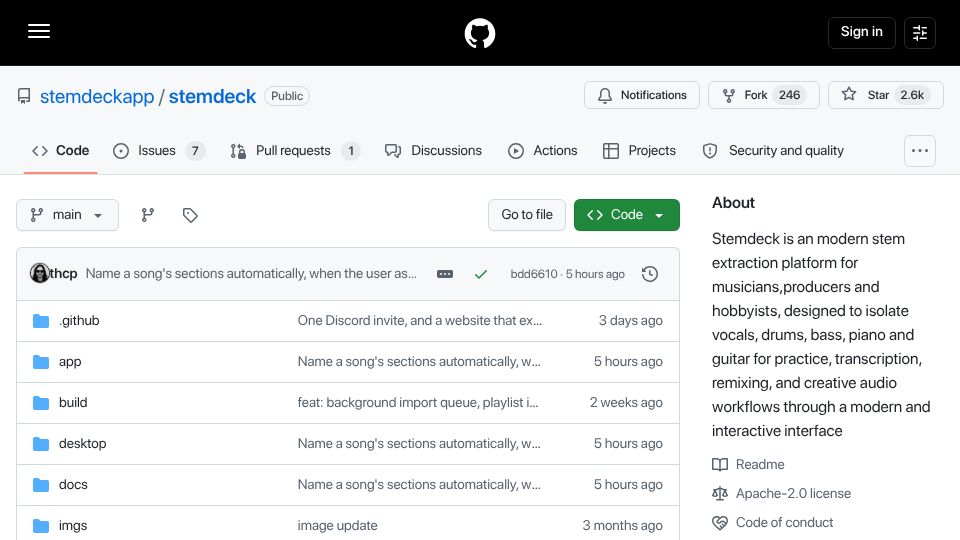Open the imgs folder
This screenshot has width=960, height=540.
coord(73,526)
